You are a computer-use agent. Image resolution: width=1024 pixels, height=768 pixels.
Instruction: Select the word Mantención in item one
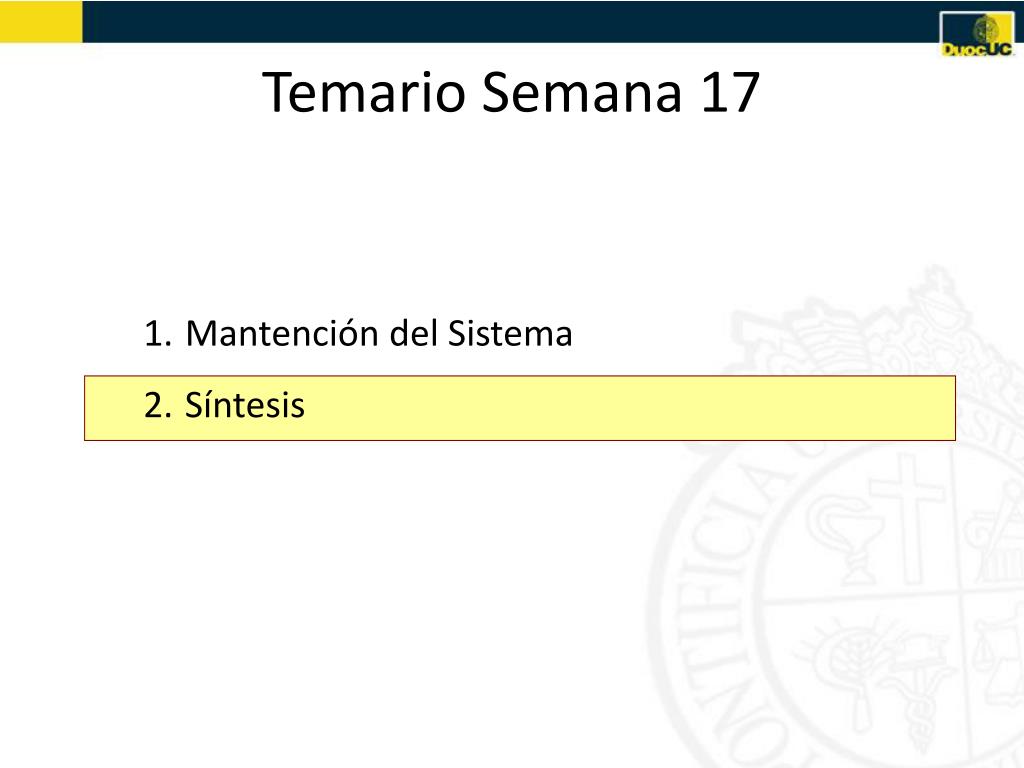click(x=281, y=332)
